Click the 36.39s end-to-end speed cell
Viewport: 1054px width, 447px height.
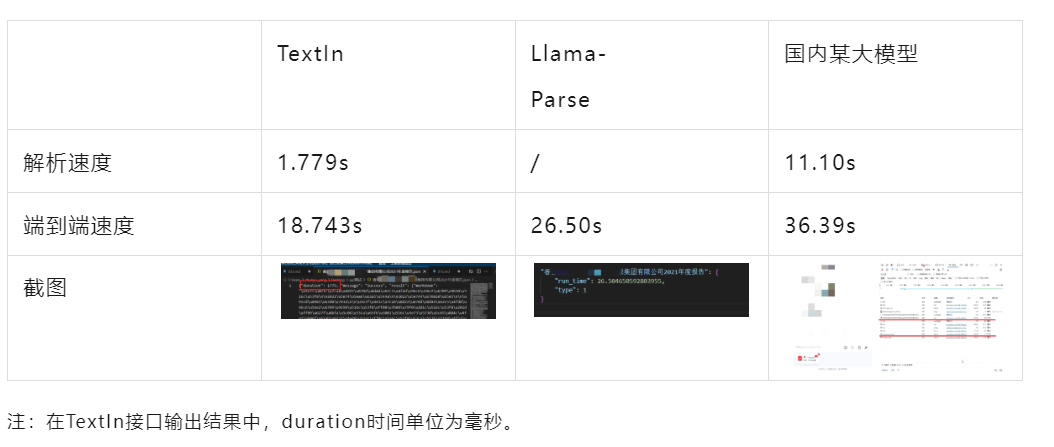pos(820,225)
